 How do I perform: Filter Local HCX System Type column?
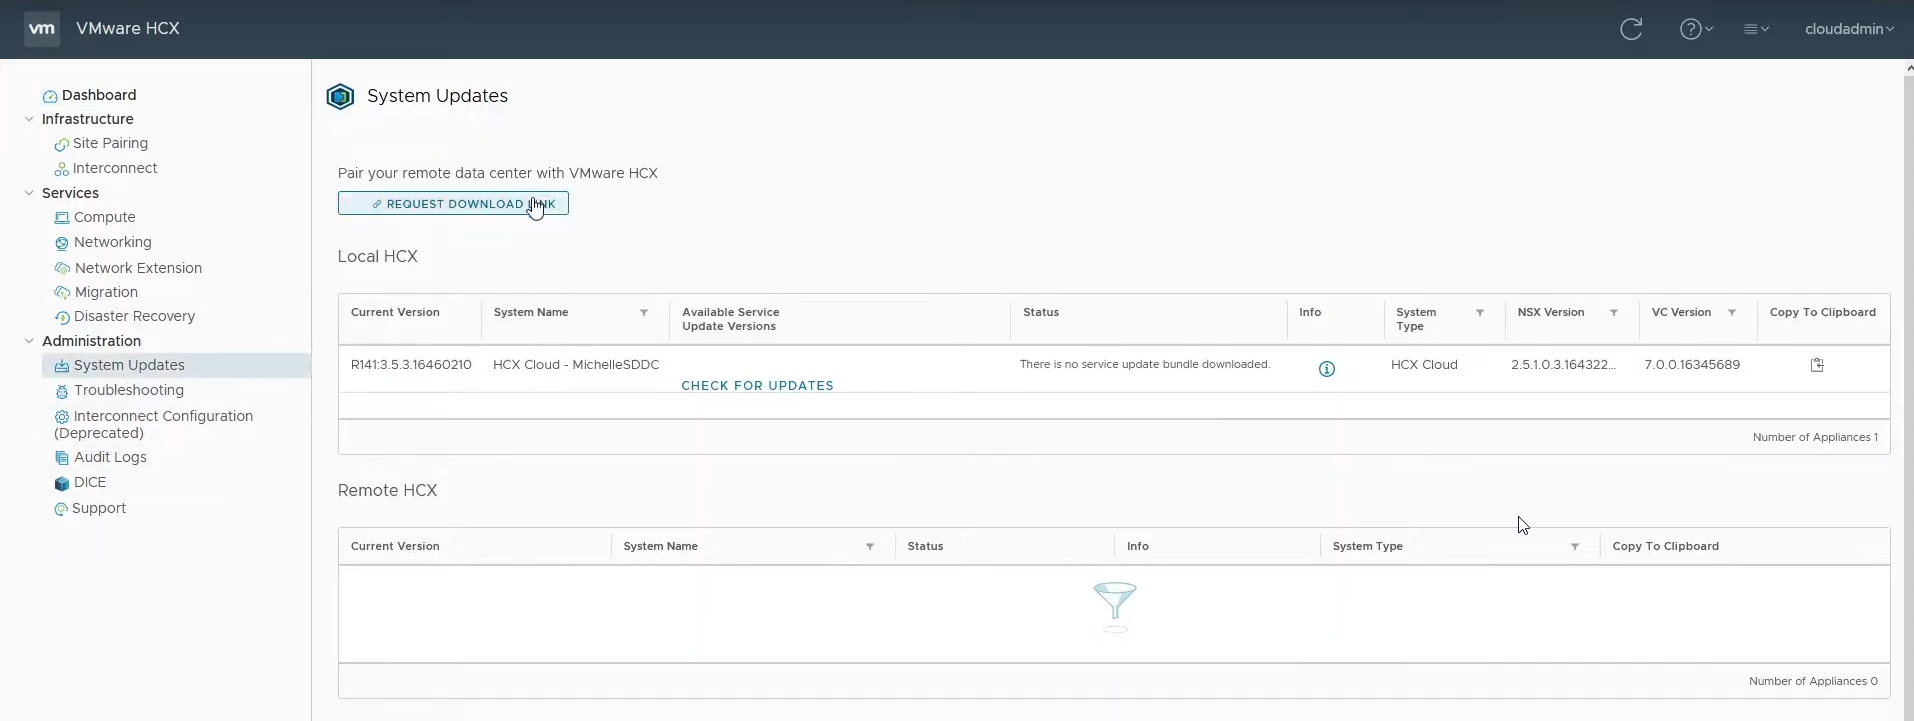pos(1480,313)
